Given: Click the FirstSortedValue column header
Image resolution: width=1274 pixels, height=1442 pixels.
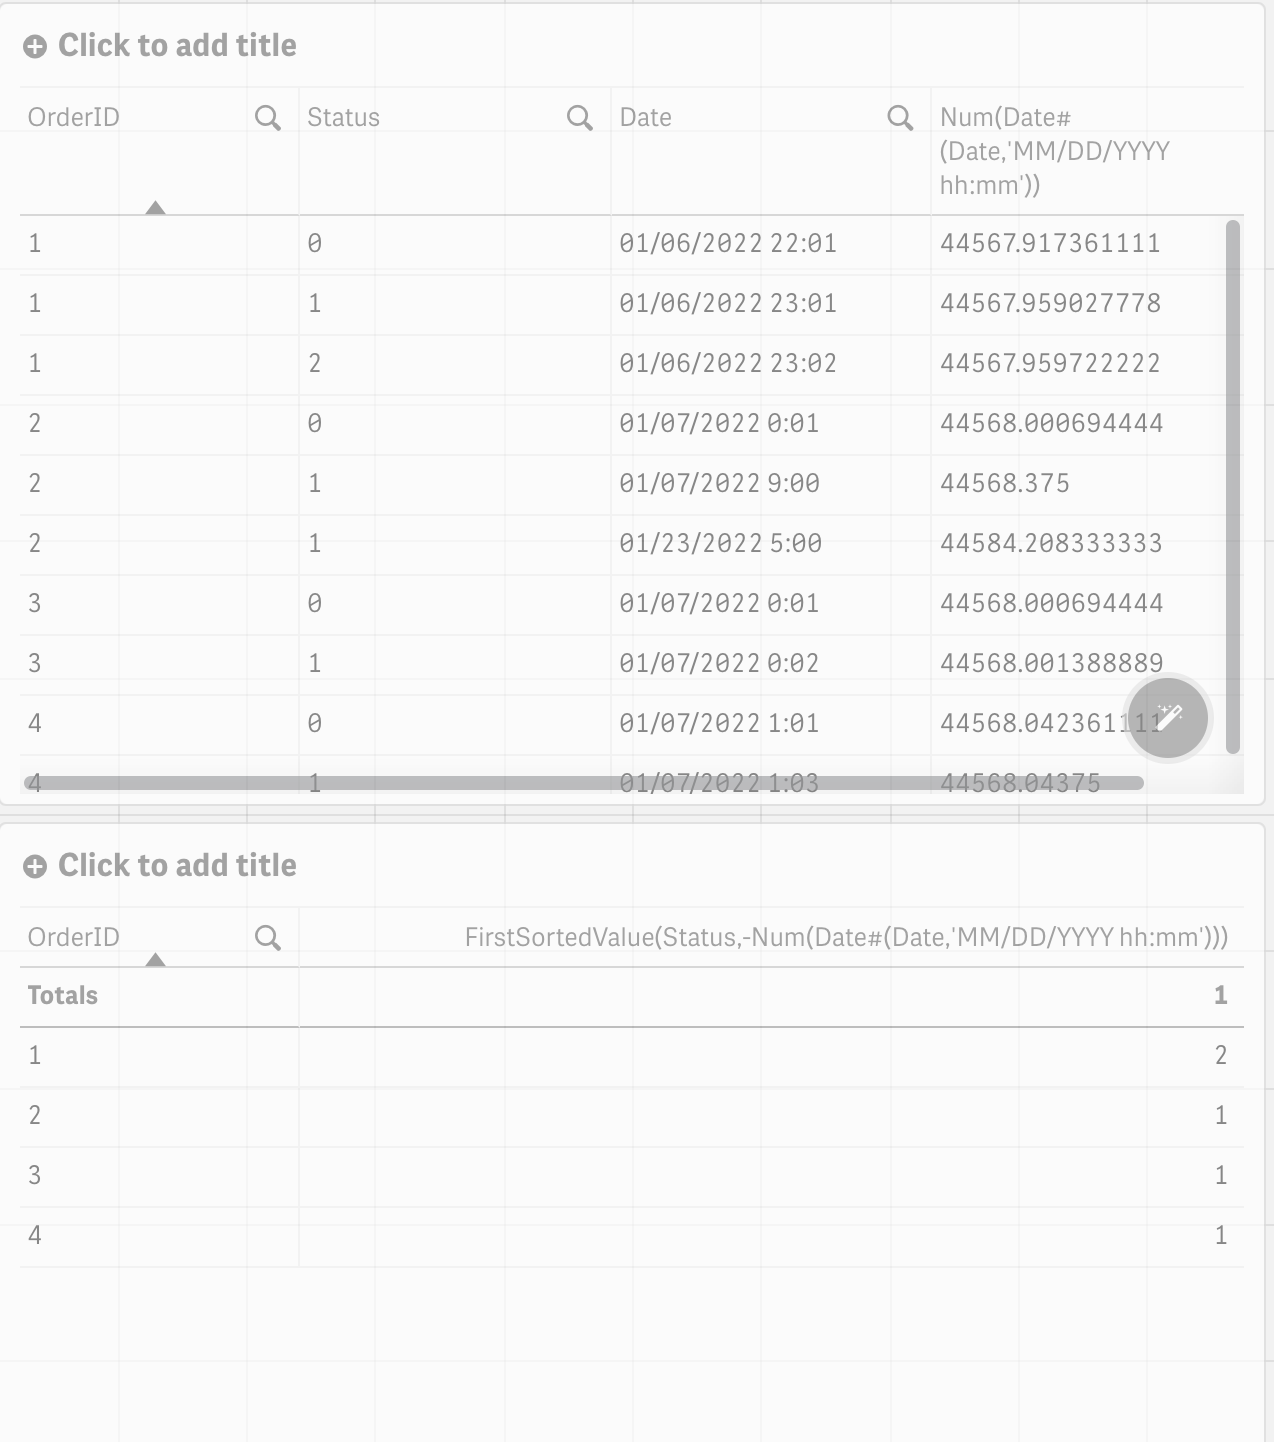Looking at the screenshot, I should 846,938.
